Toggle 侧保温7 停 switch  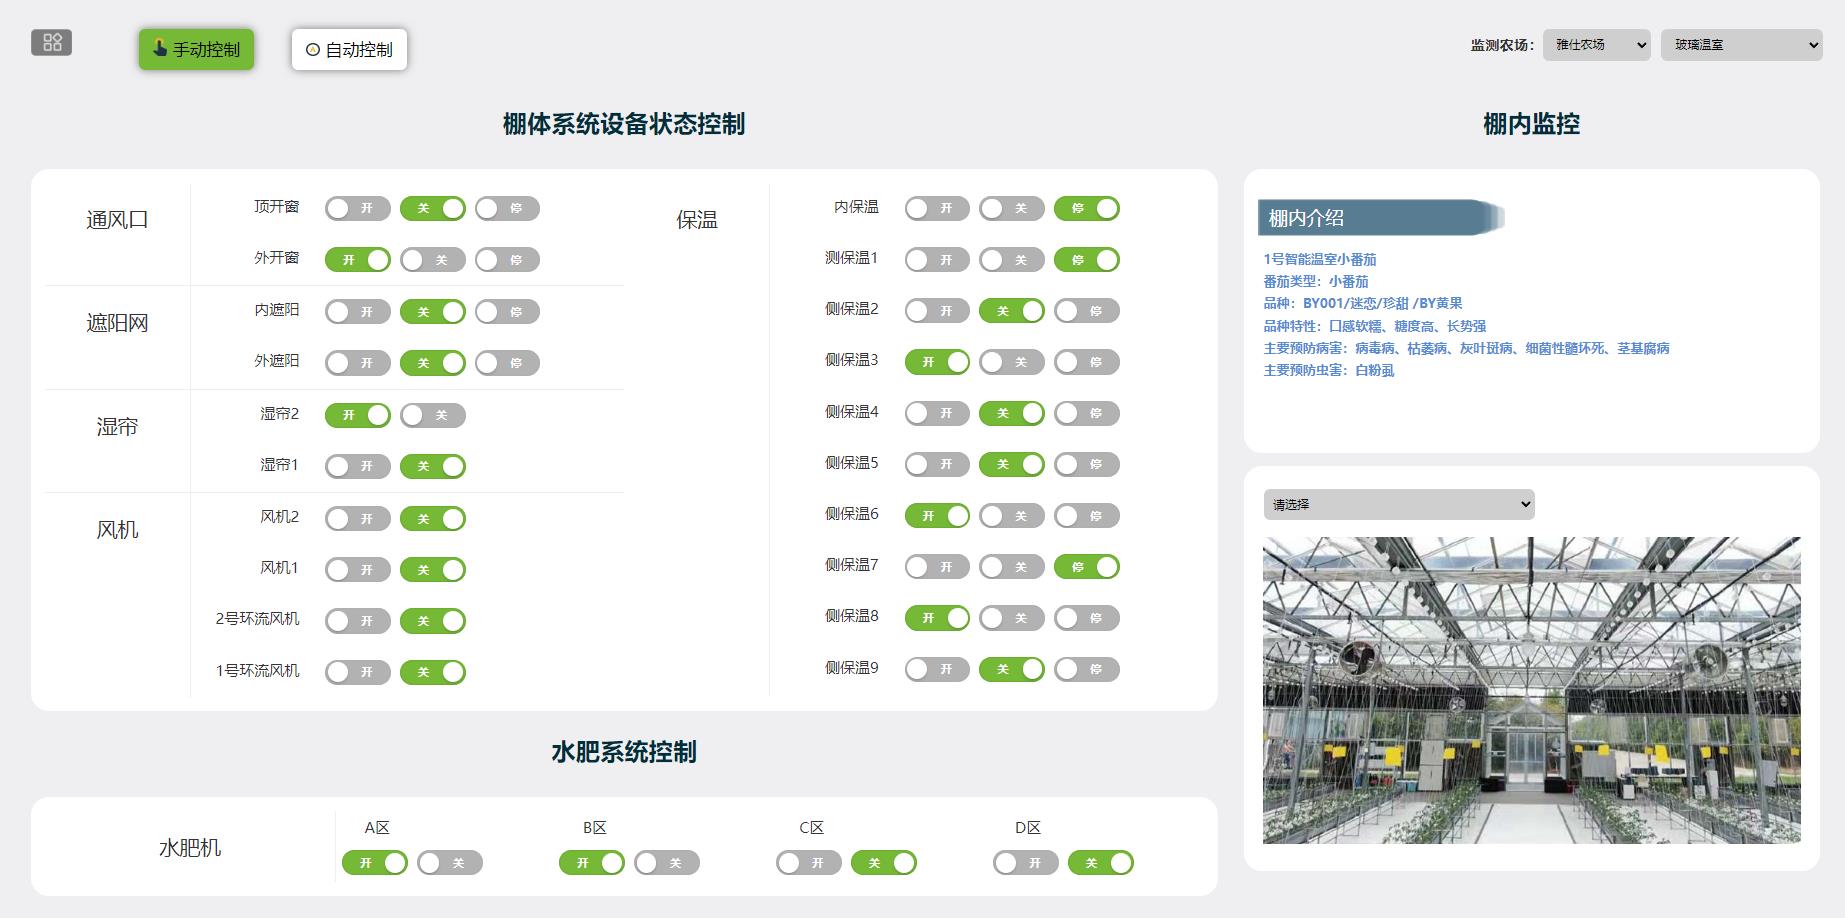[x=1087, y=567]
